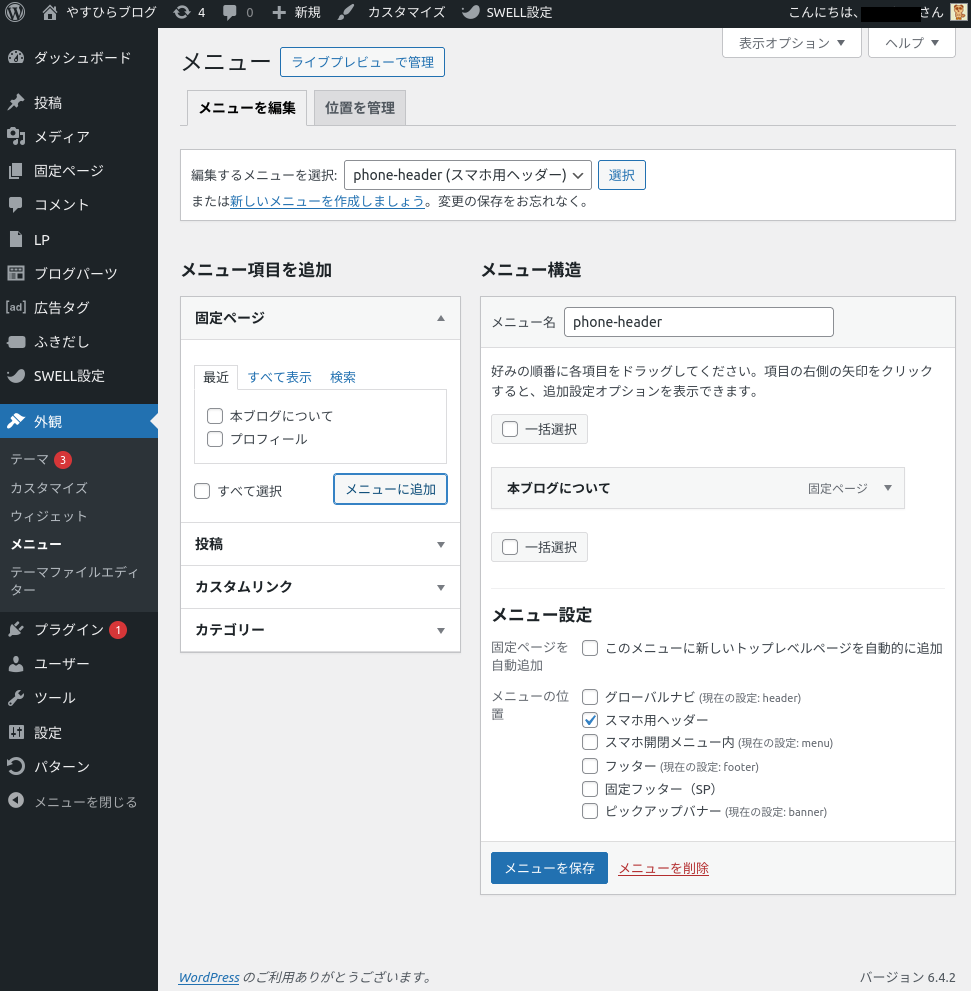The width and height of the screenshot is (971, 991).
Task: Click the メニューを削除 link
Action: [663, 868]
